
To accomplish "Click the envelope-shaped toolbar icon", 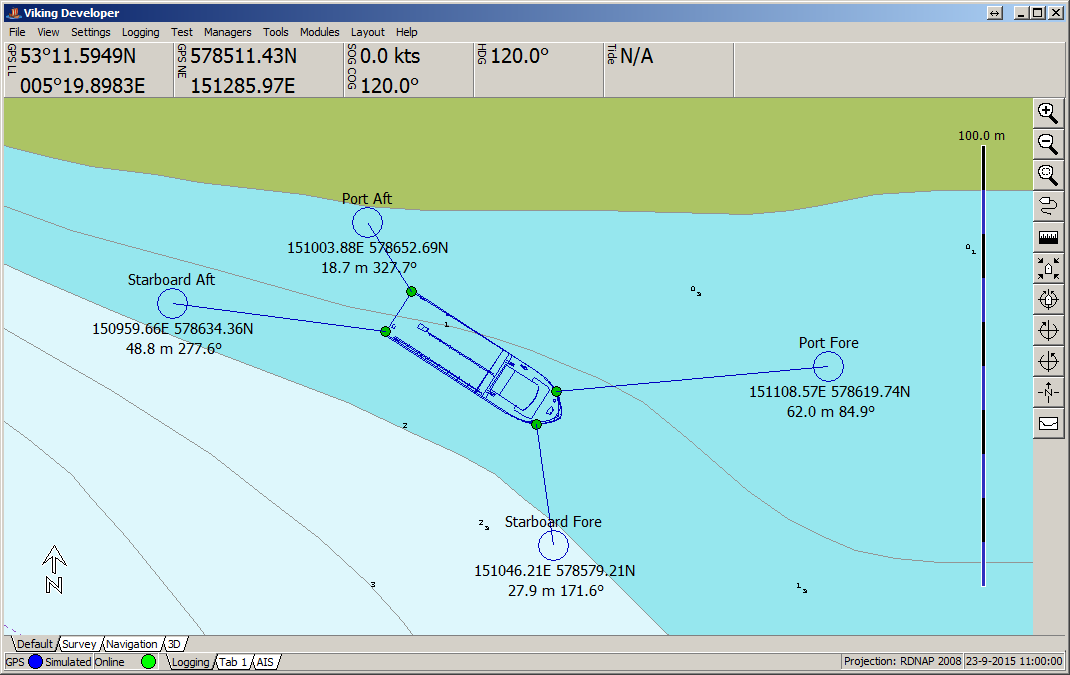I will point(1048,424).
